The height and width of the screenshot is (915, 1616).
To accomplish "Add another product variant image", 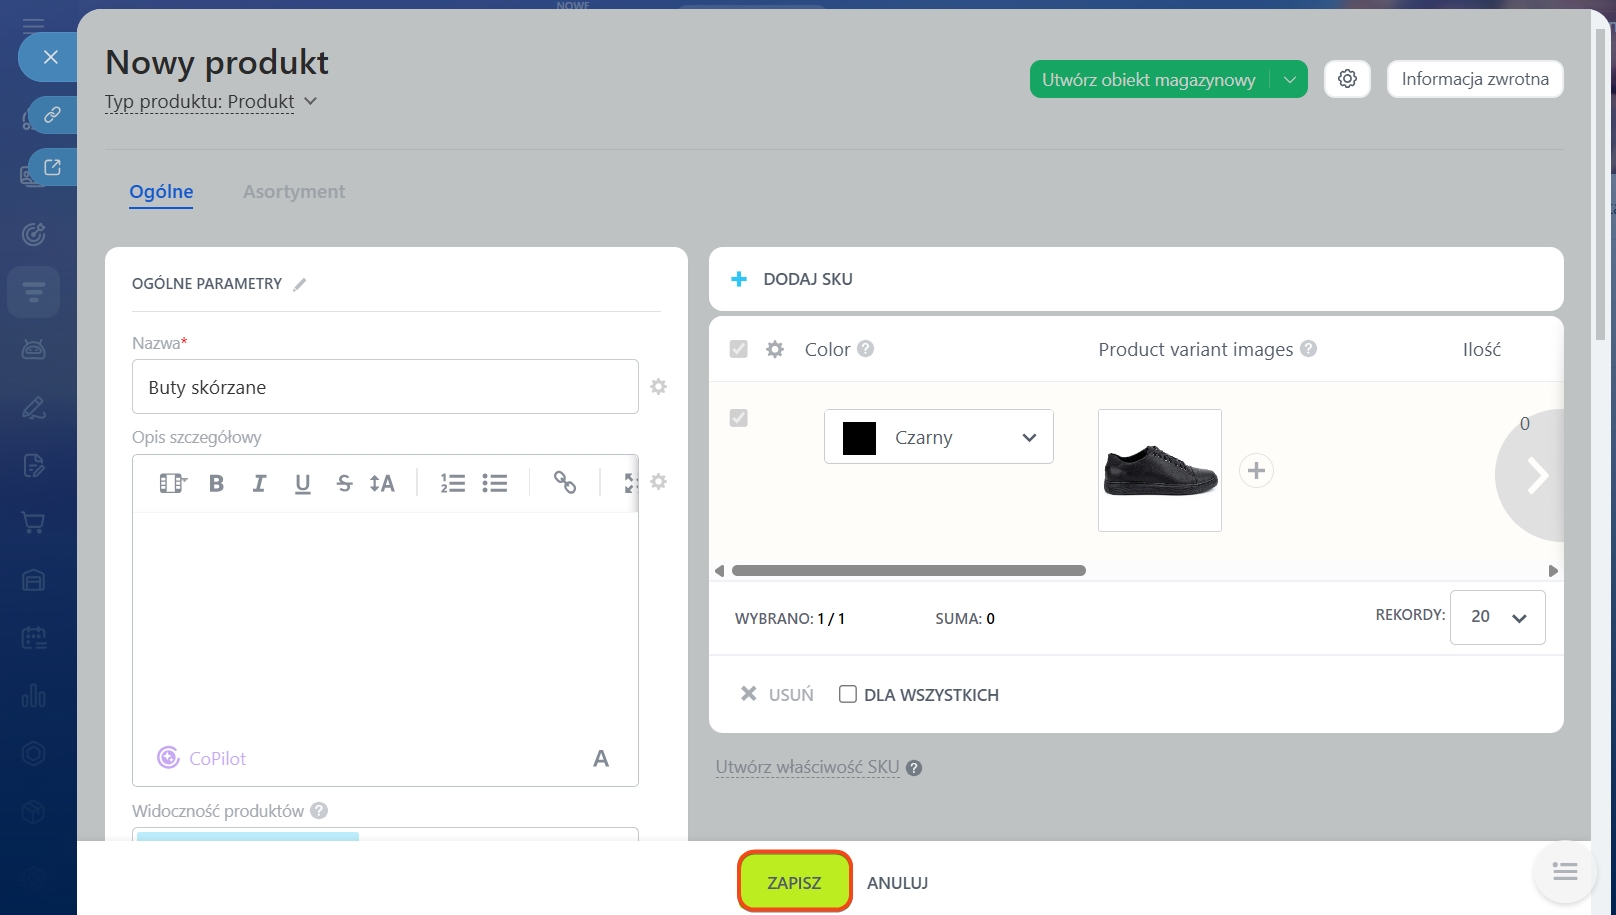I will pos(1256,471).
